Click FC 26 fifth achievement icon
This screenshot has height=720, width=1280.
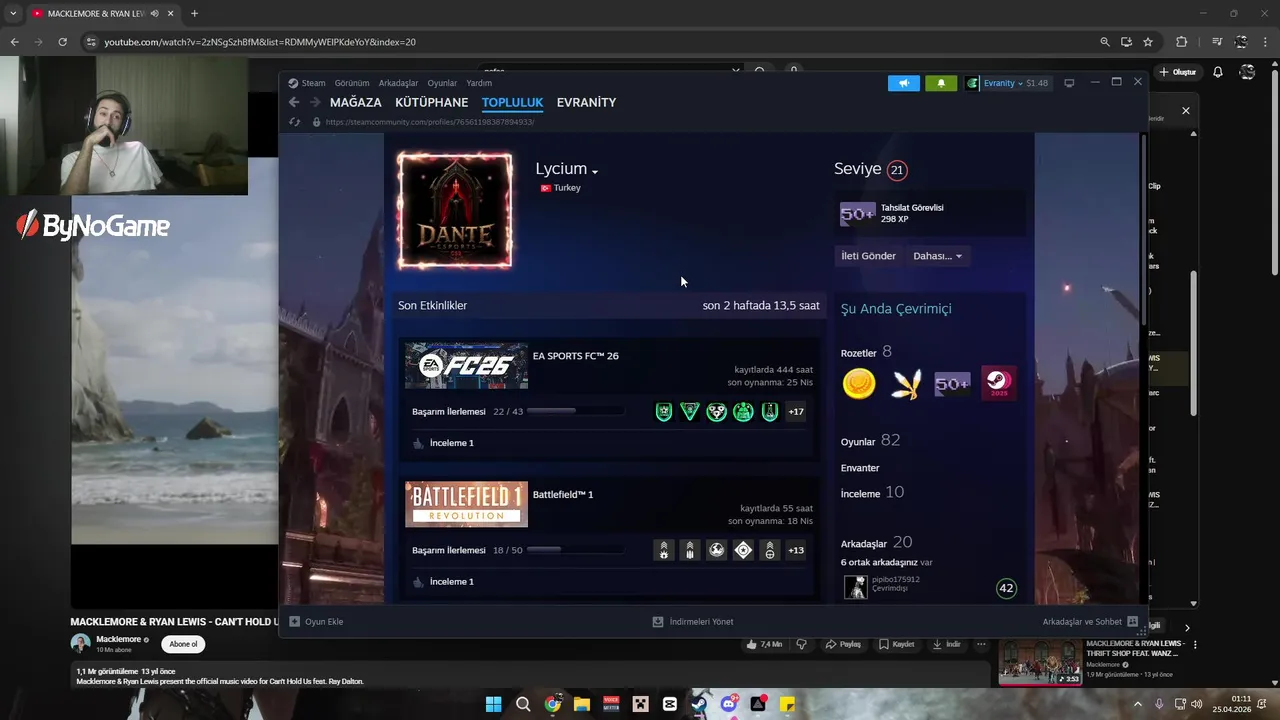click(x=770, y=412)
